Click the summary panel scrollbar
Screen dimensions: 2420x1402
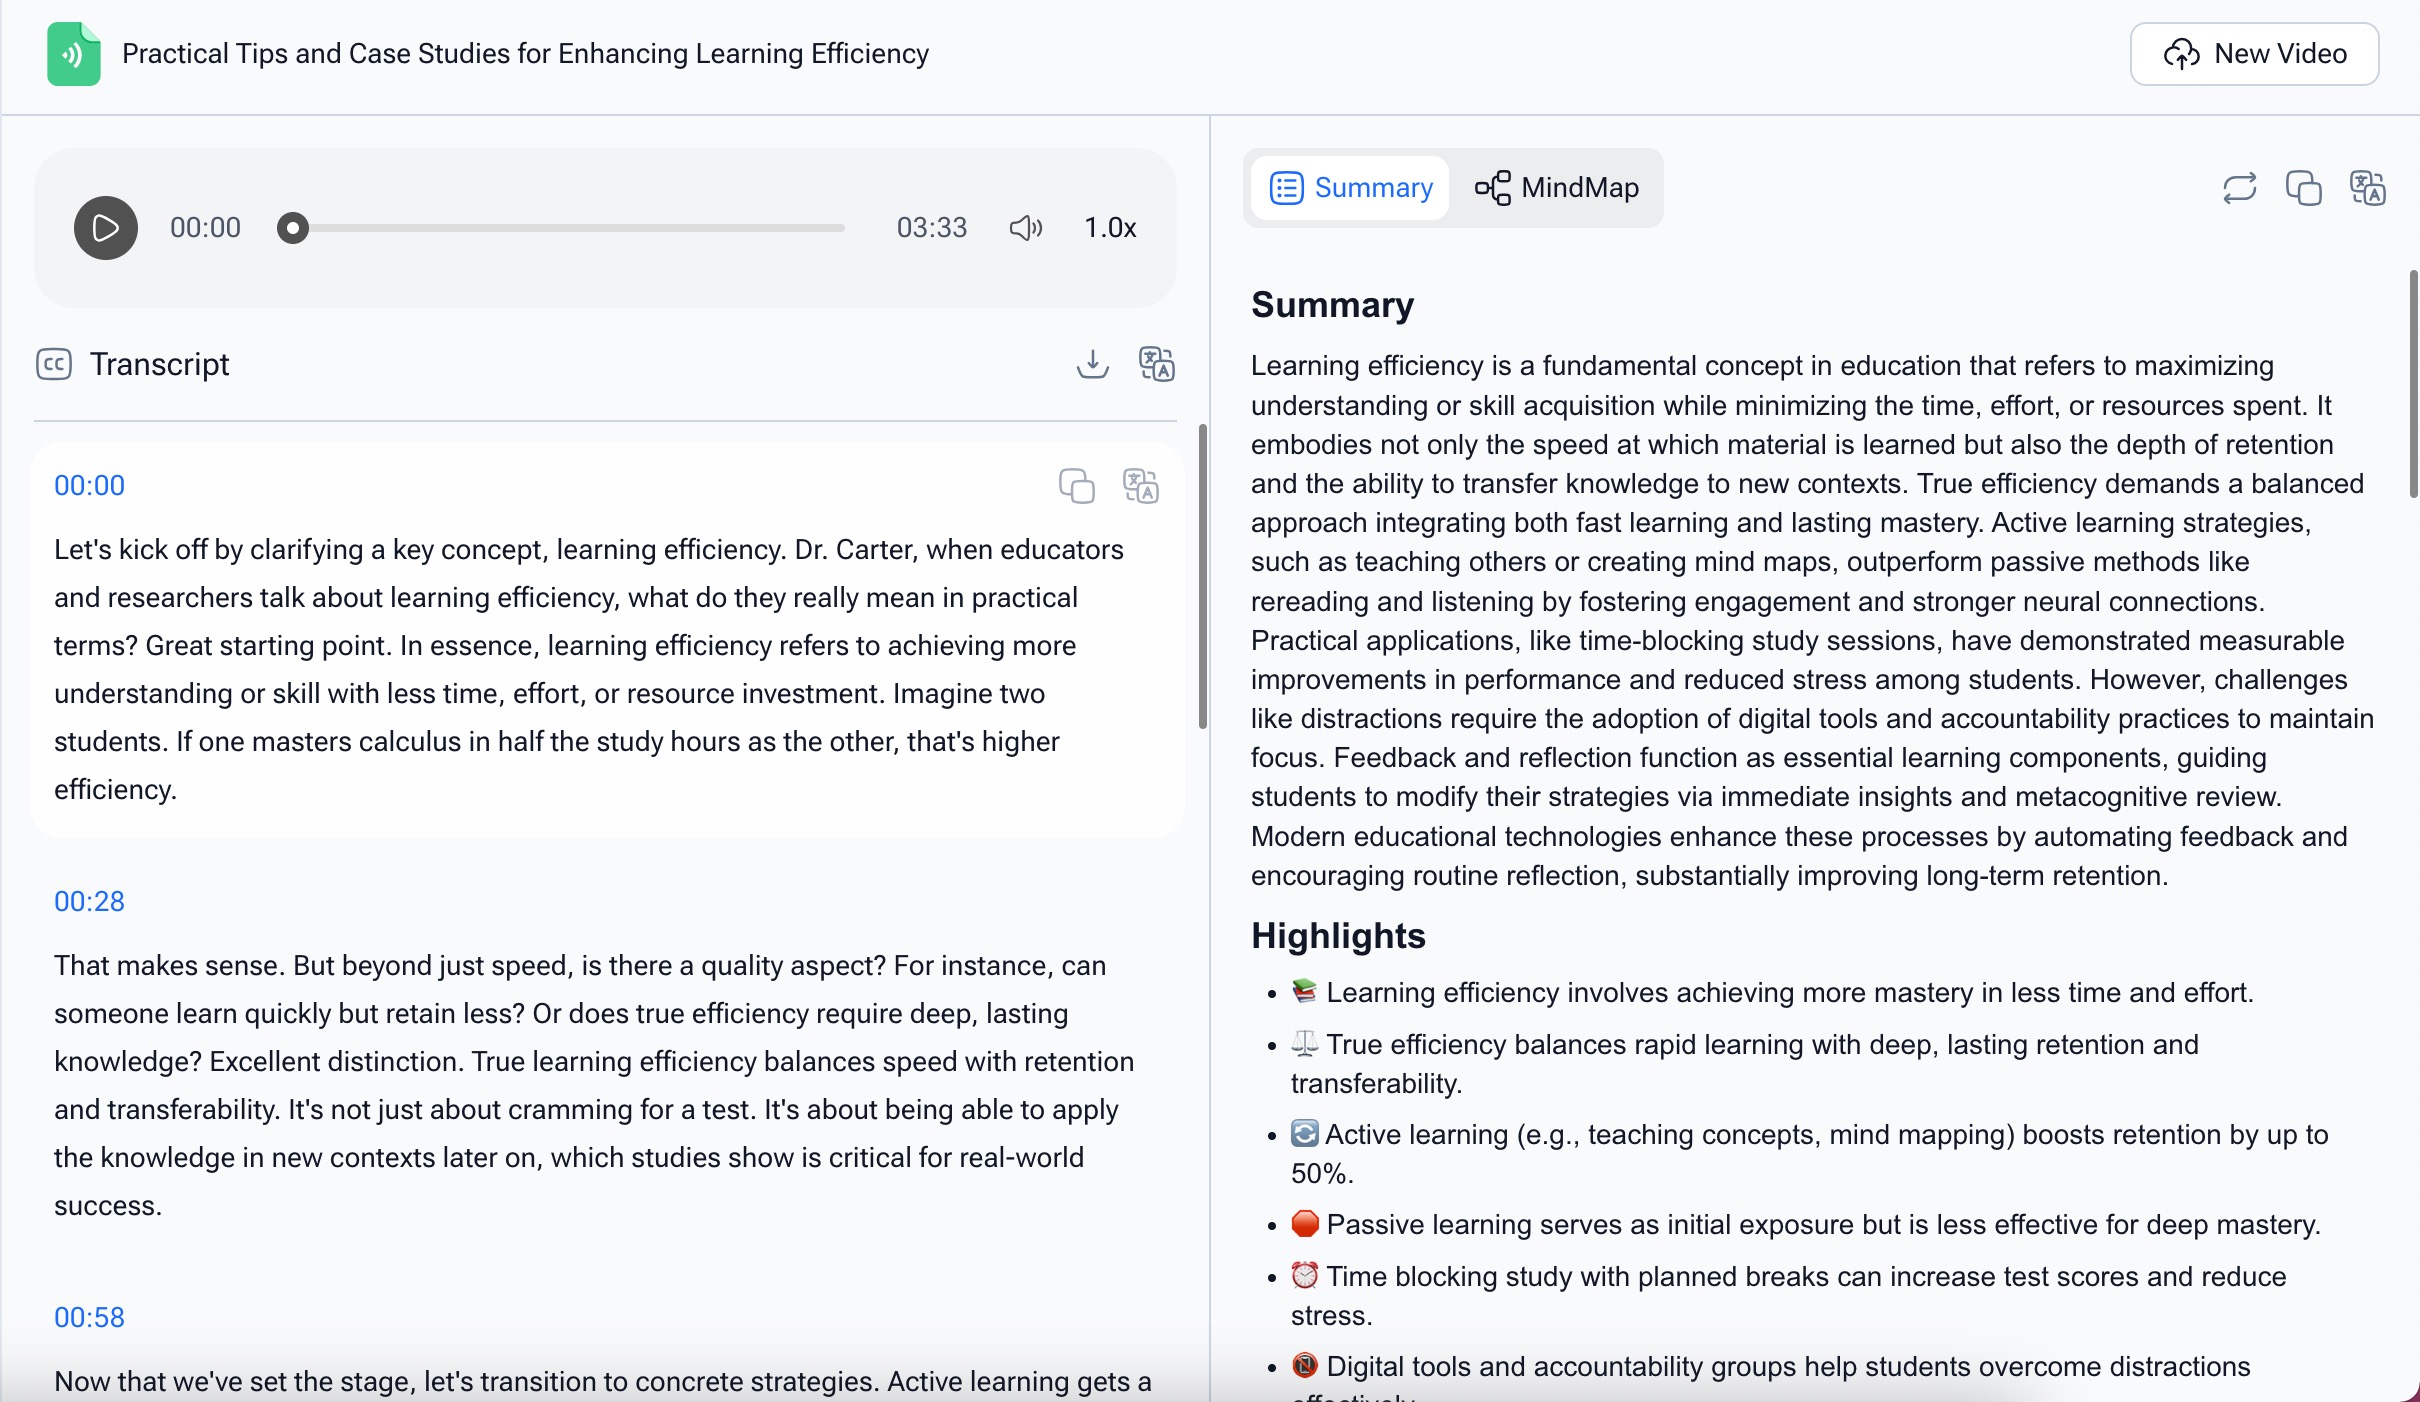click(x=2412, y=384)
